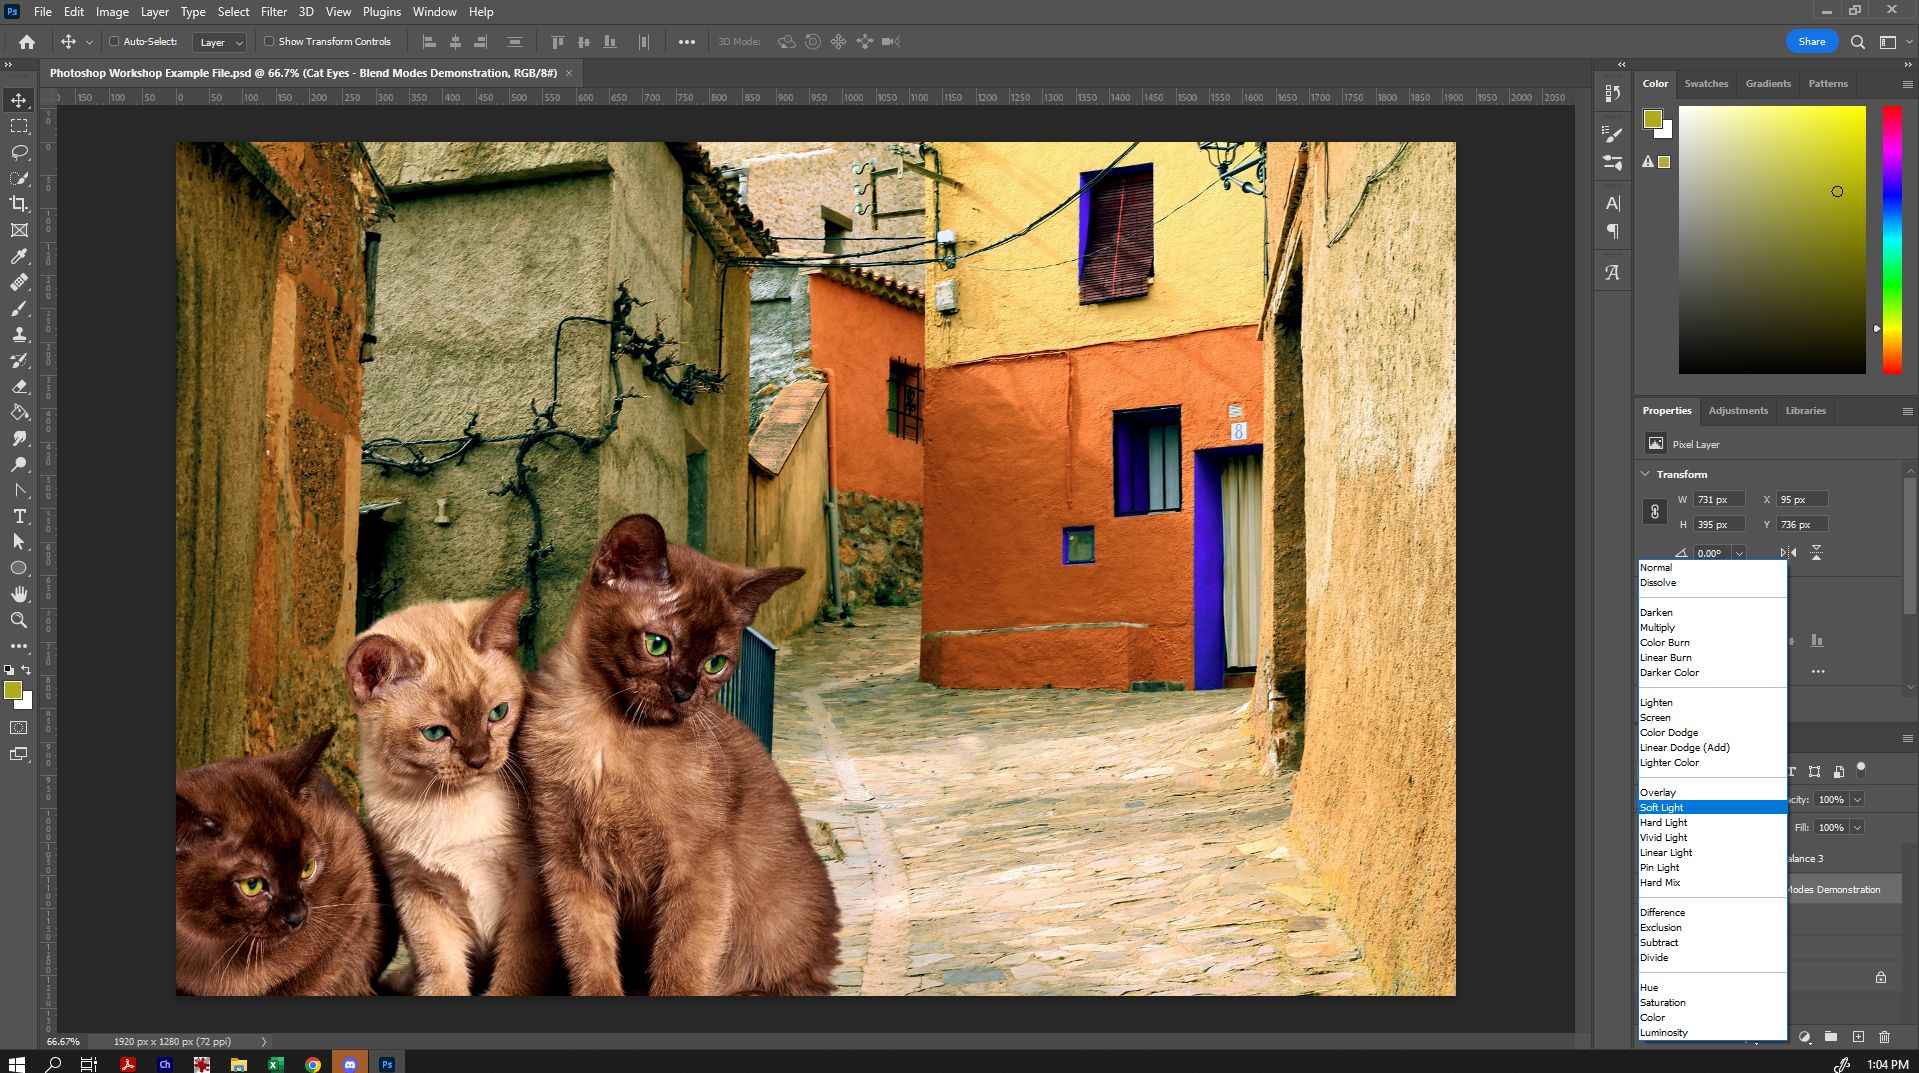1919x1073 pixels.
Task: Click the Transform more options ellipsis
Action: coord(1818,672)
